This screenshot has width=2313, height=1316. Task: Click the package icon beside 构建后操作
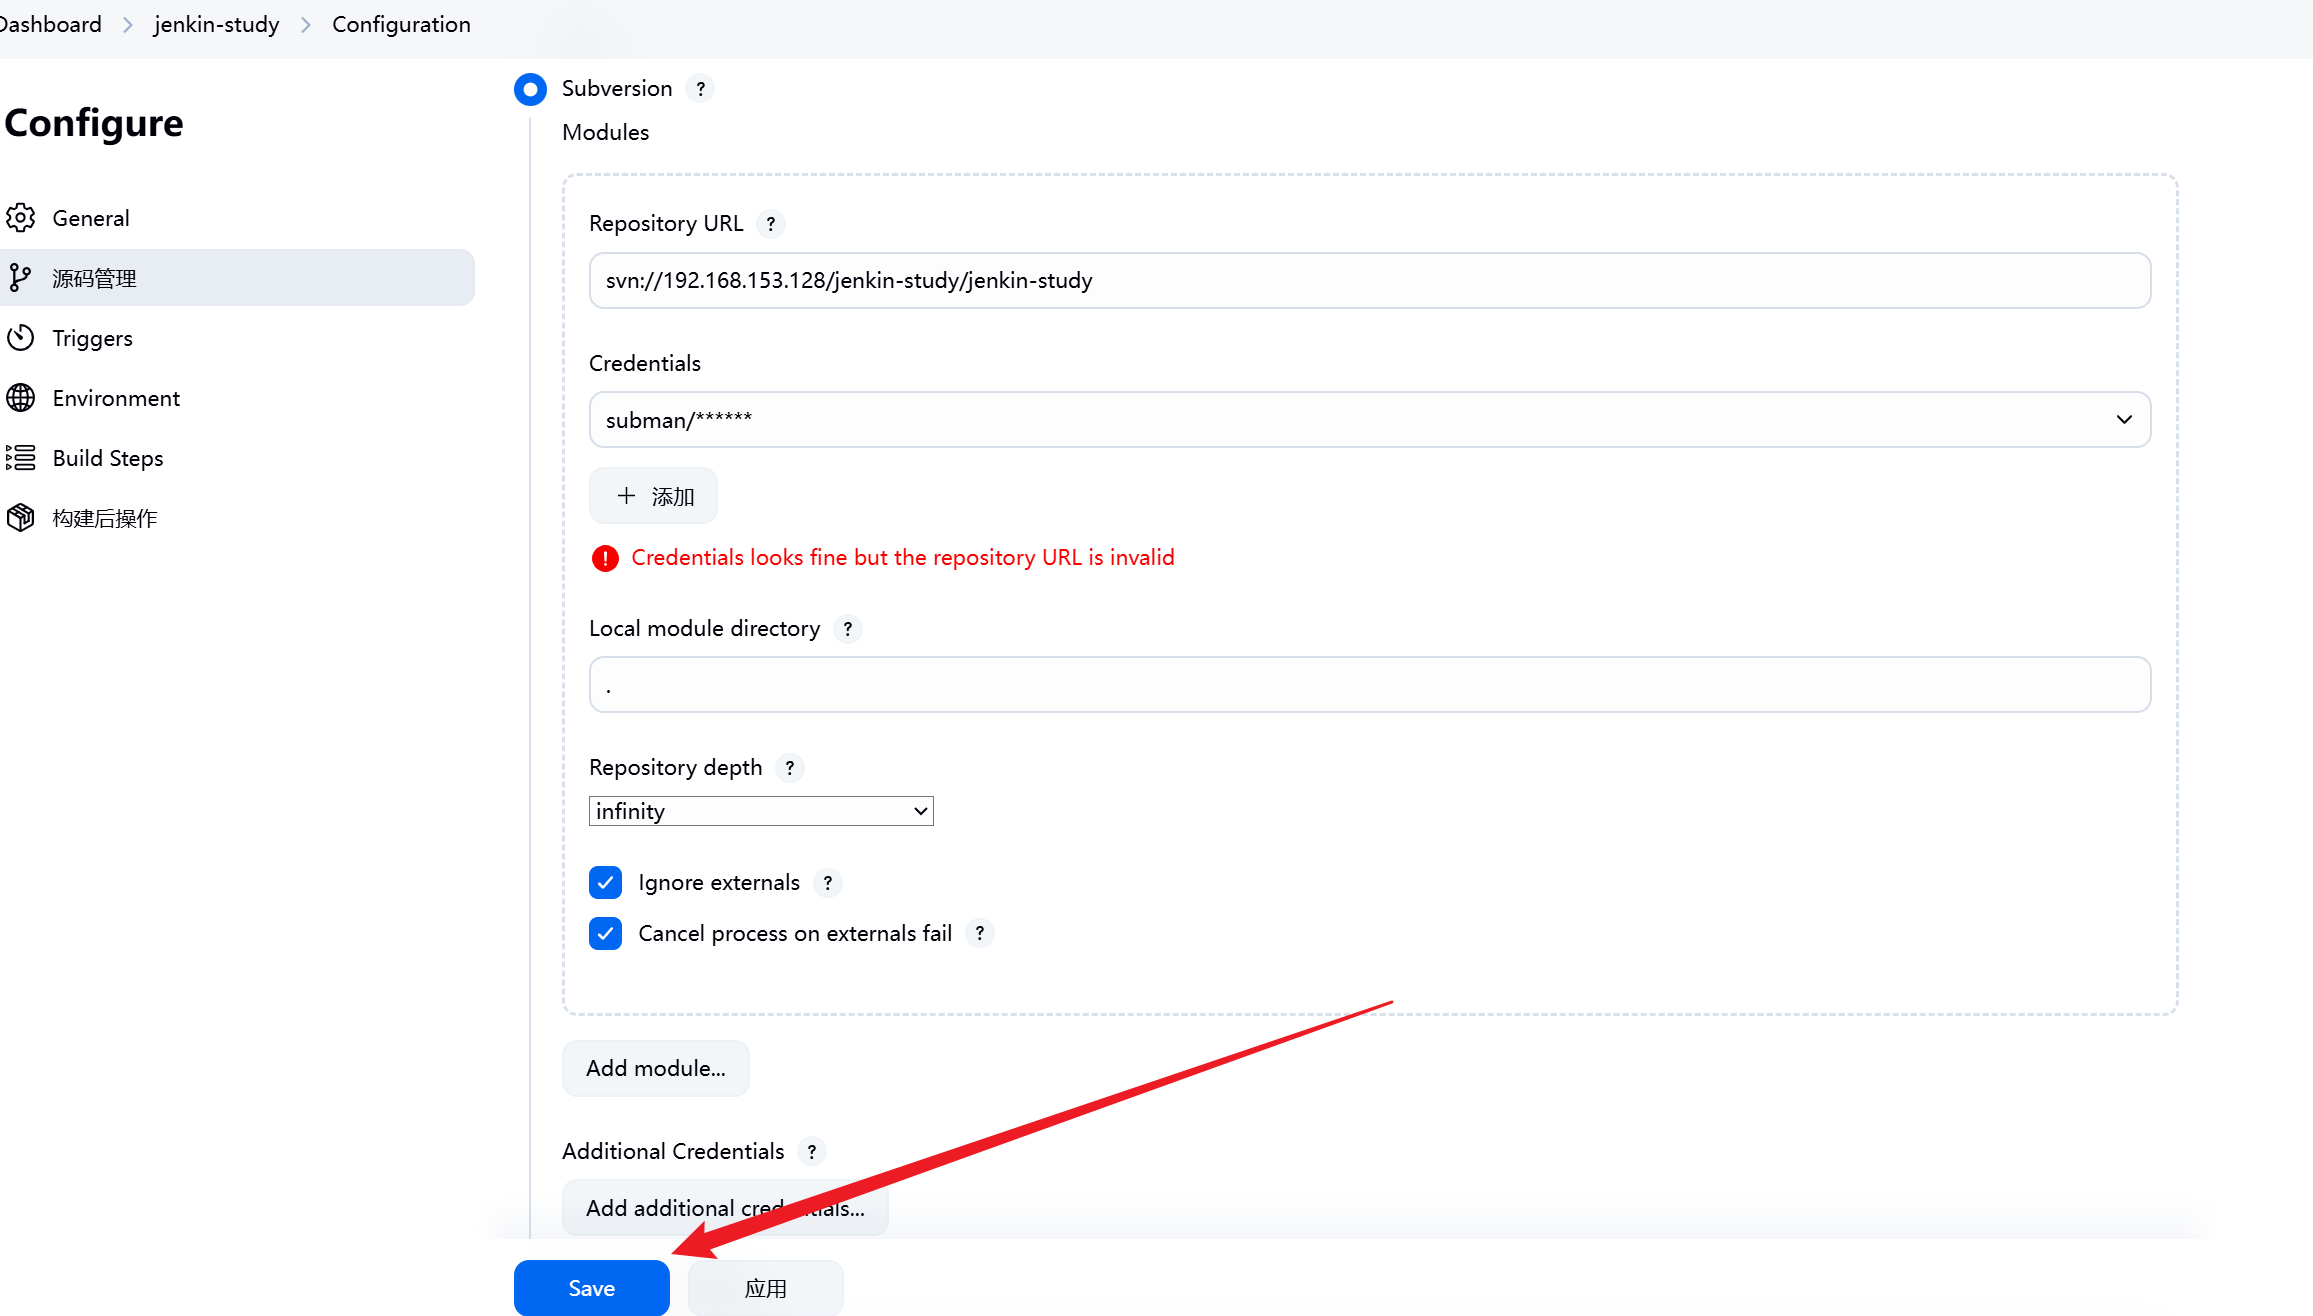(x=21, y=518)
